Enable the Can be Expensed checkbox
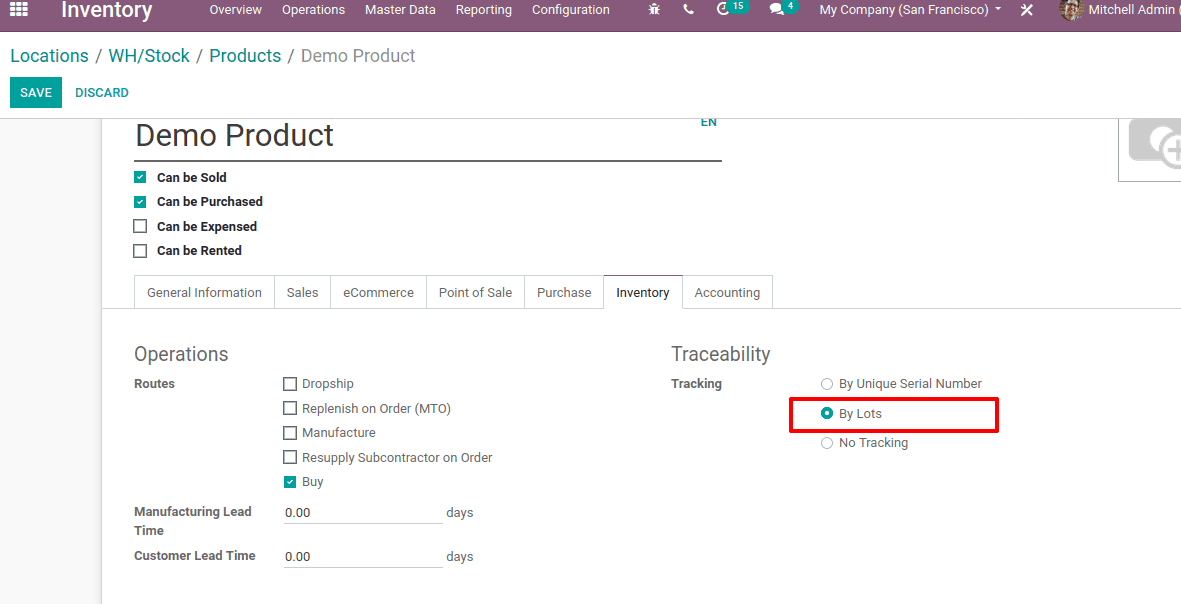Image resolution: width=1181 pixels, height=604 pixels. click(x=140, y=226)
